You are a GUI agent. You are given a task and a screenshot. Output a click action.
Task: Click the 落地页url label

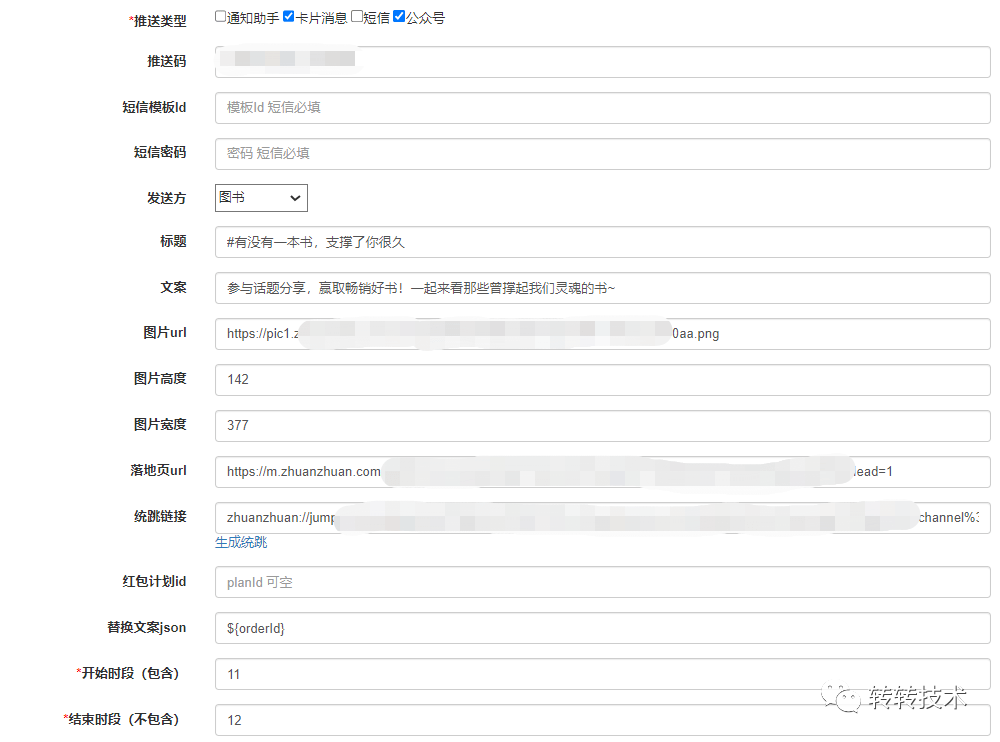point(158,470)
